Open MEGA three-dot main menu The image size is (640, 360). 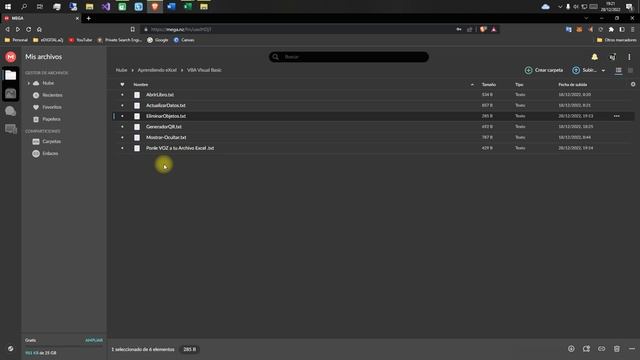pos(629,57)
